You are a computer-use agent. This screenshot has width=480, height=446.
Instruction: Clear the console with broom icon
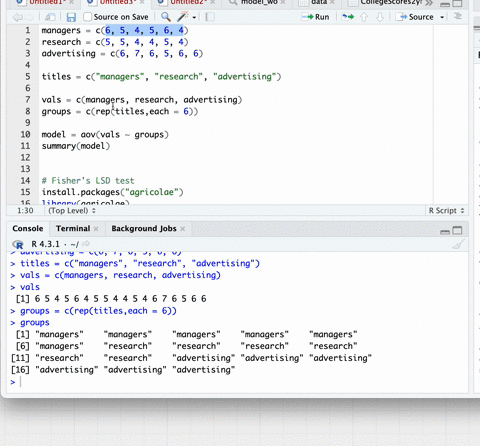(x=458, y=244)
